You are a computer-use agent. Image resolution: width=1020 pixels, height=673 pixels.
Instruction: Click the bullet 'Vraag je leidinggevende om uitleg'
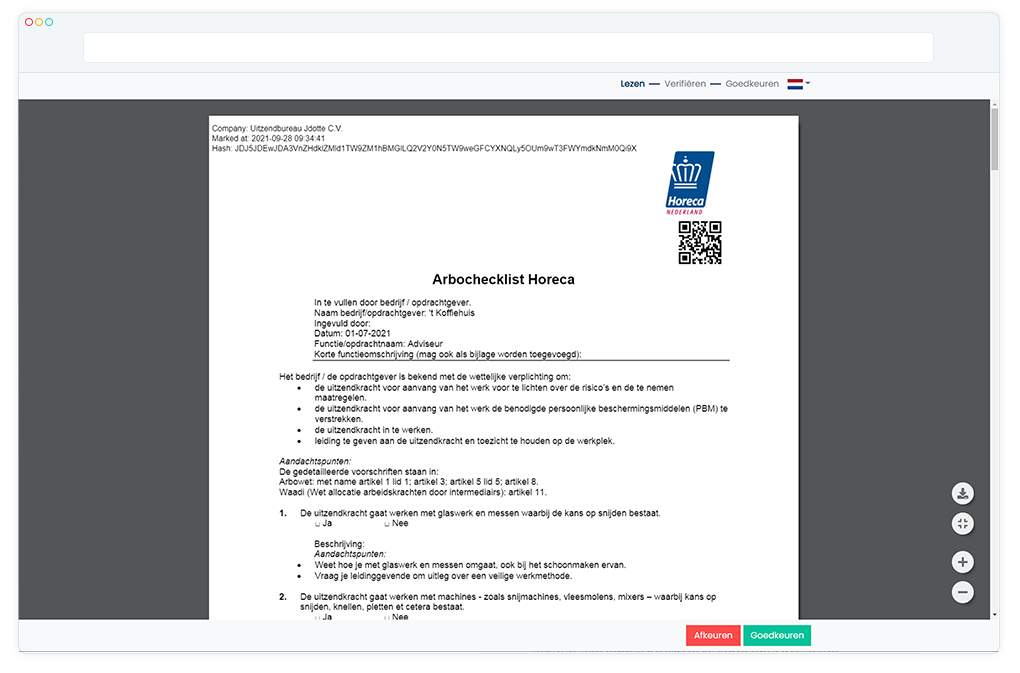click(444, 576)
